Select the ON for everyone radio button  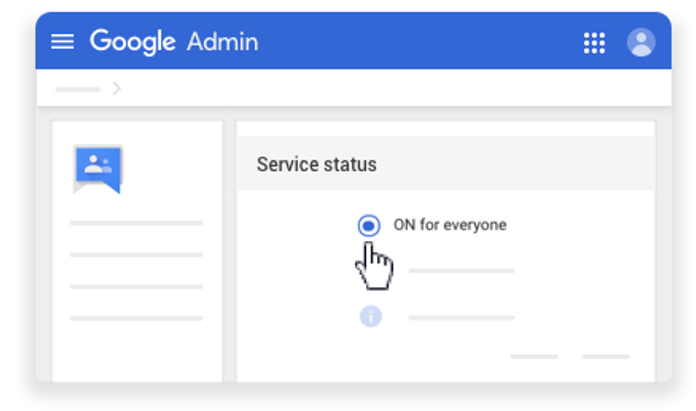(369, 226)
